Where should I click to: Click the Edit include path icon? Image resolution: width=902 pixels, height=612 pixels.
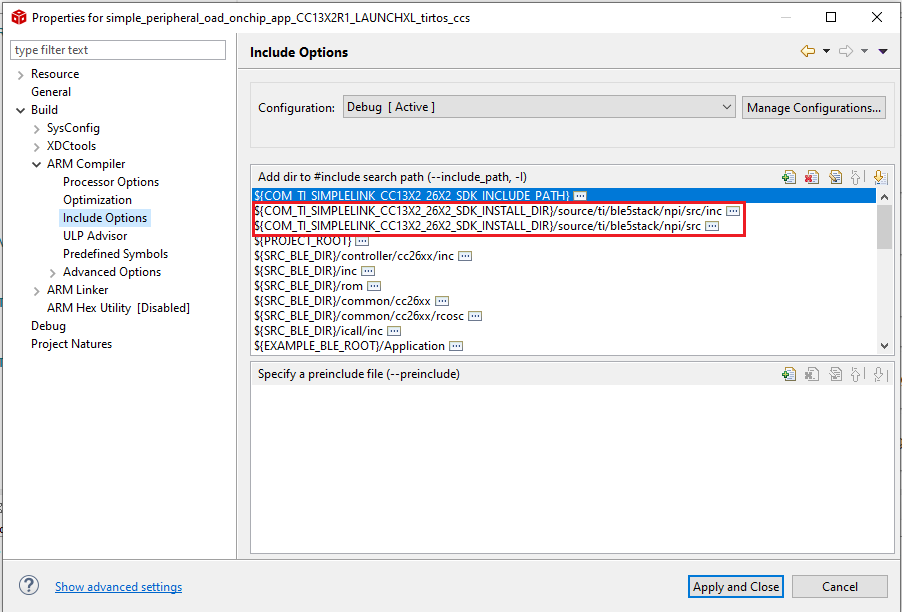[x=835, y=177]
